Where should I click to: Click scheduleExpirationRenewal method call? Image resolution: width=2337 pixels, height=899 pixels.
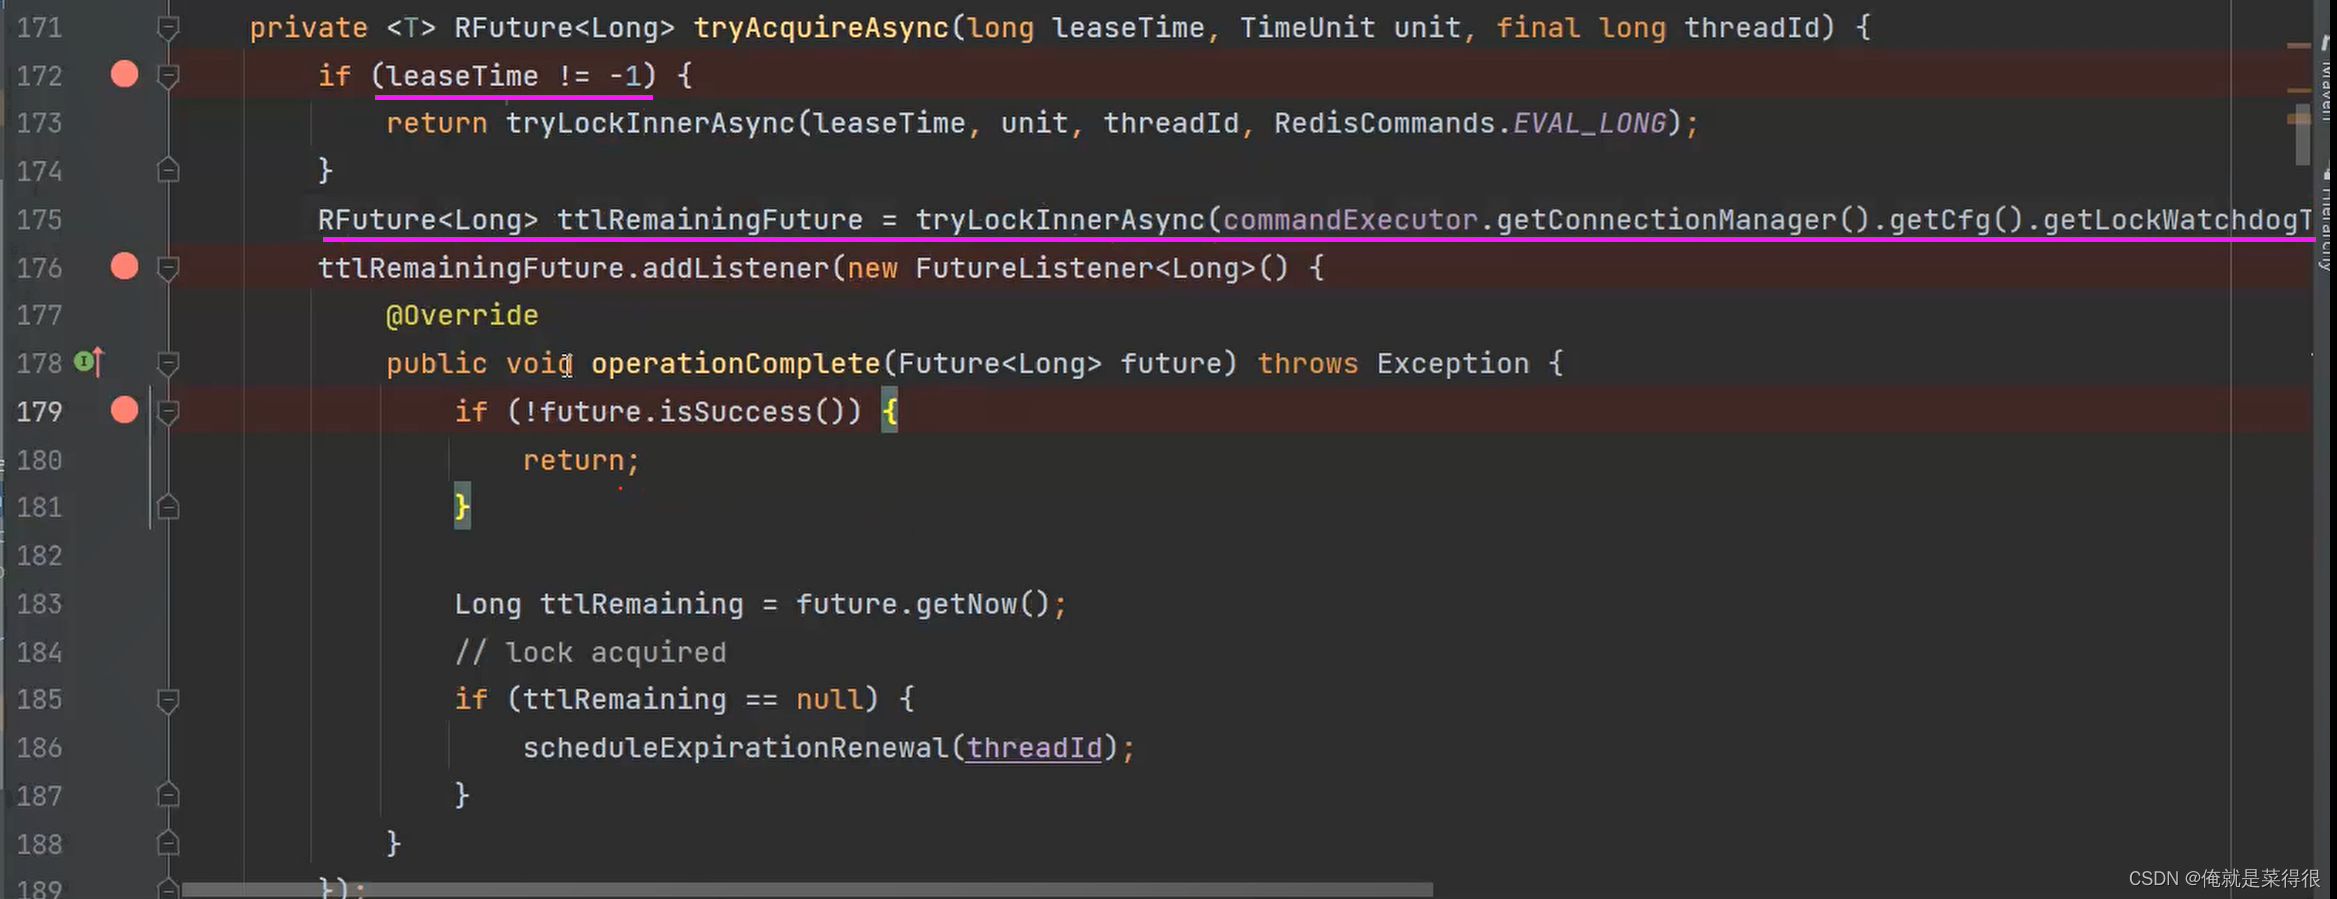click(735, 747)
